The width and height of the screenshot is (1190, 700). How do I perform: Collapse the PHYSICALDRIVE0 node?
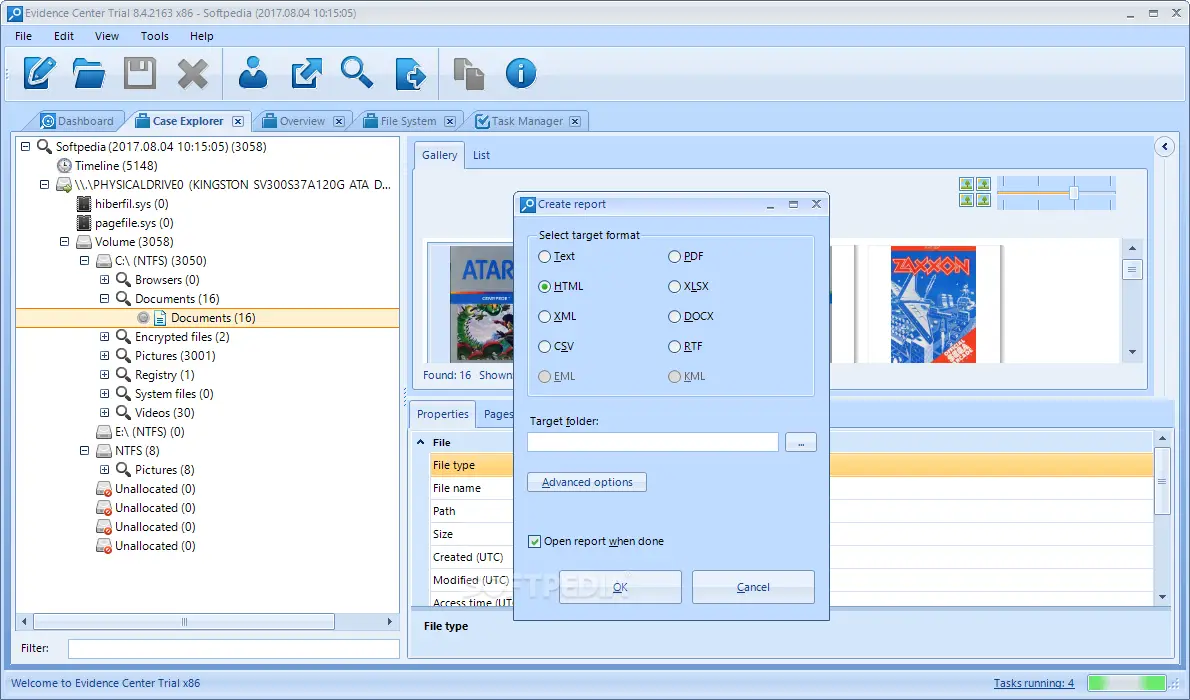click(x=45, y=184)
